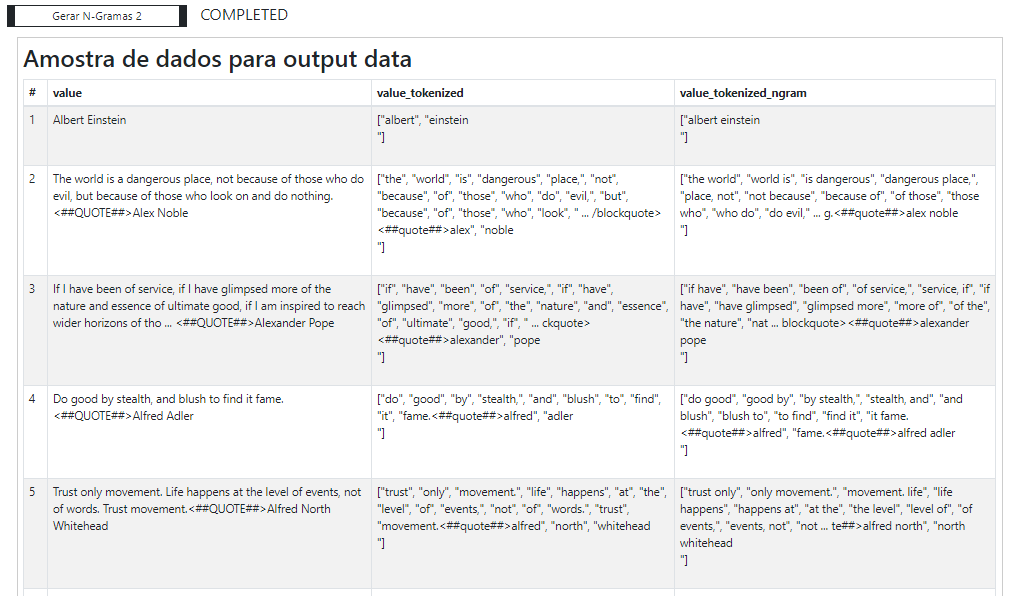Click the n-gram cell with "albert einstein"
This screenshot has width=1009, height=596.
(x=835, y=136)
